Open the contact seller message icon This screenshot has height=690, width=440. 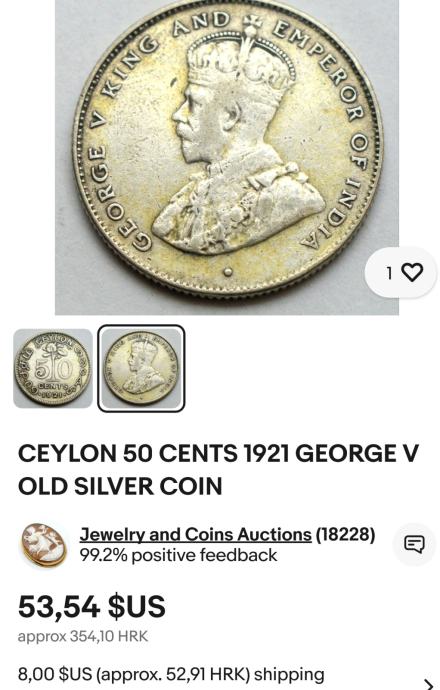pyautogui.click(x=414, y=544)
